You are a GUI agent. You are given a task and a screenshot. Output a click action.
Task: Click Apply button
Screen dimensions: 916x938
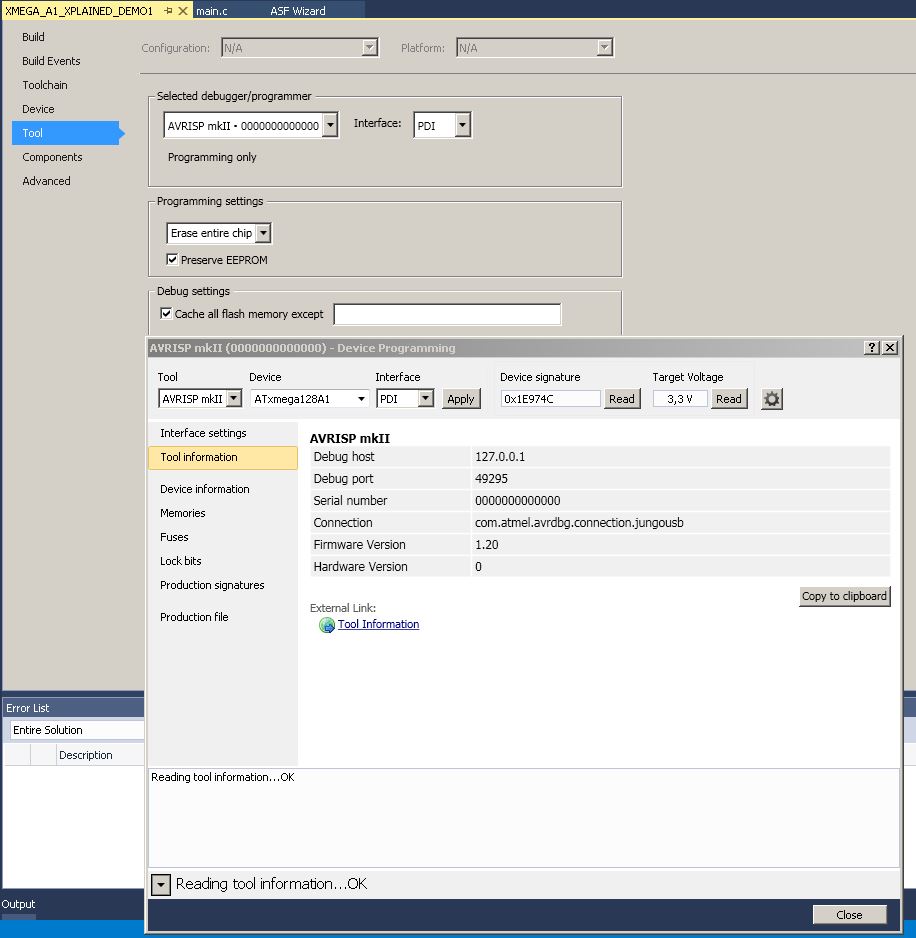[x=461, y=399]
